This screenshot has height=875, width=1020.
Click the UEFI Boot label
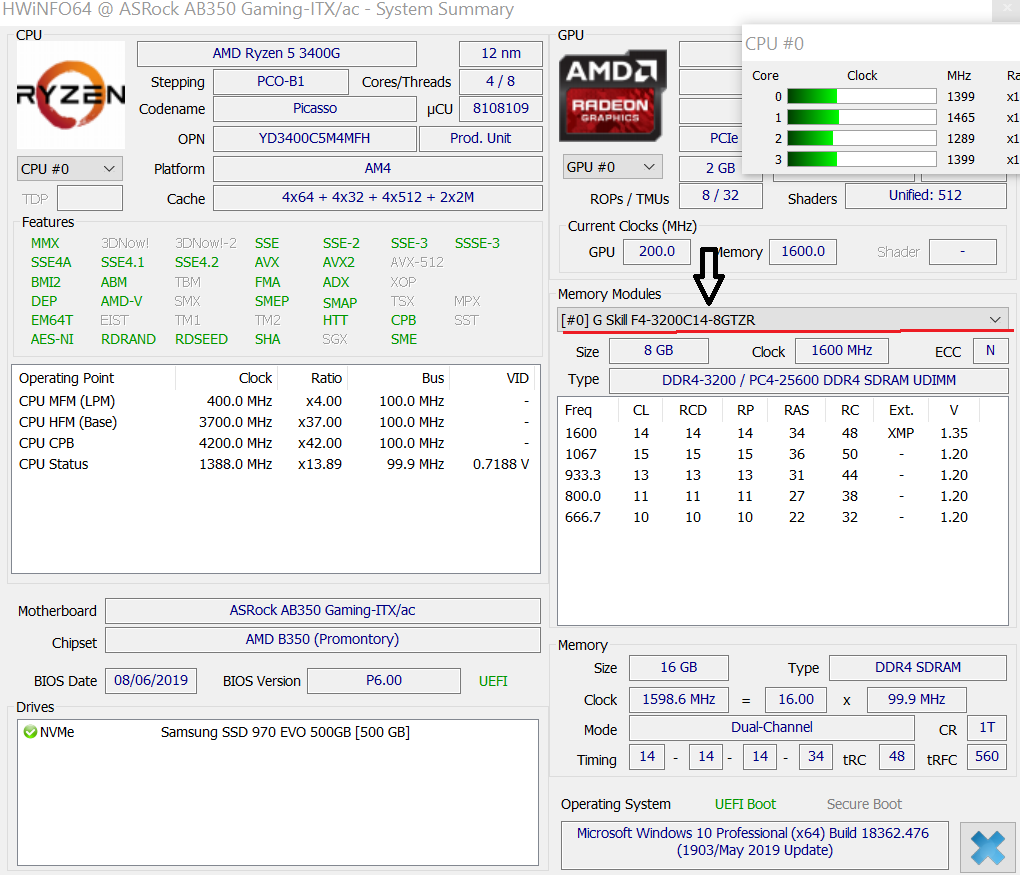tap(745, 805)
